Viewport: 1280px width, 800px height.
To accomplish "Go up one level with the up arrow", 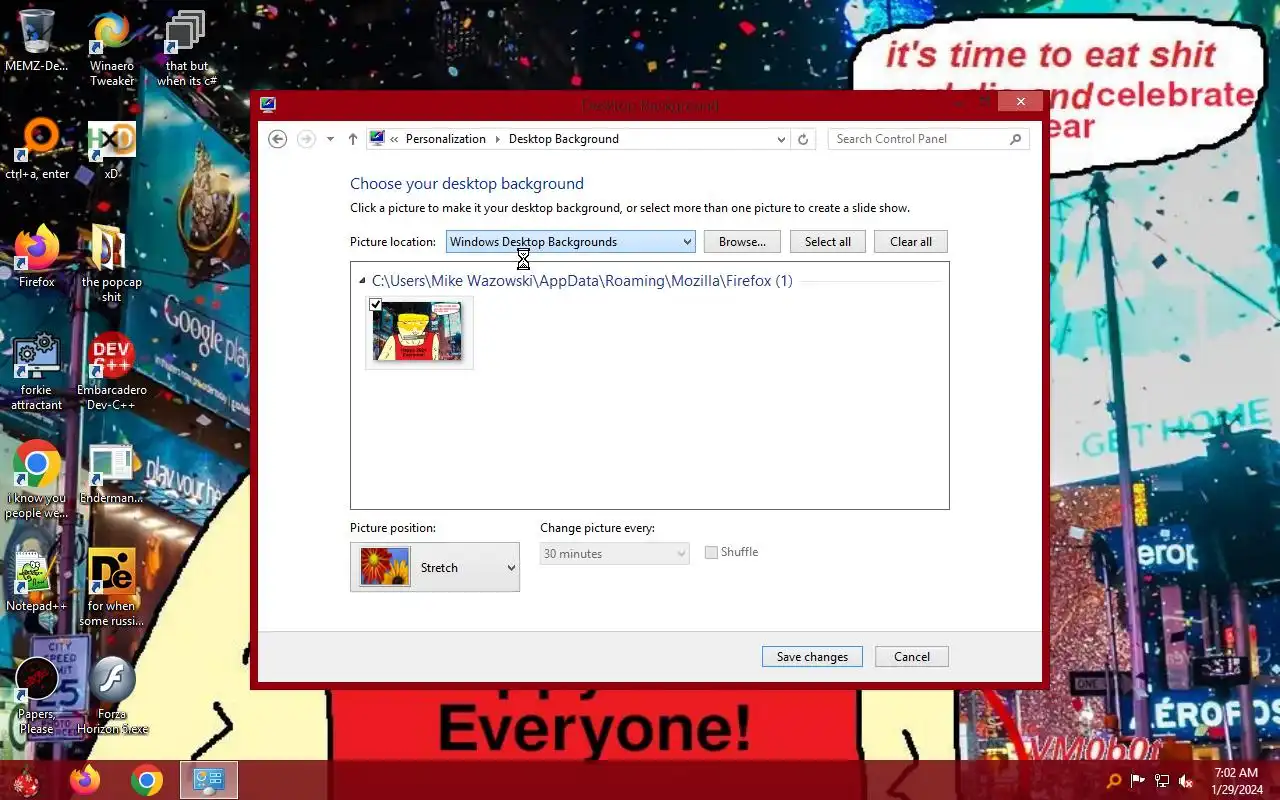I will (353, 139).
